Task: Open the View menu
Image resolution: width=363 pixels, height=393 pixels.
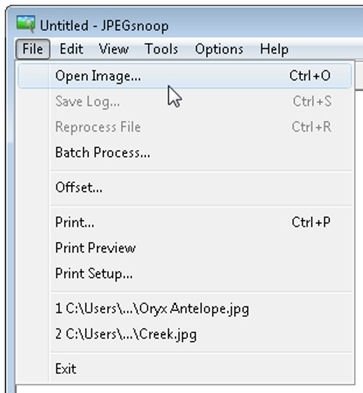Action: (x=113, y=49)
